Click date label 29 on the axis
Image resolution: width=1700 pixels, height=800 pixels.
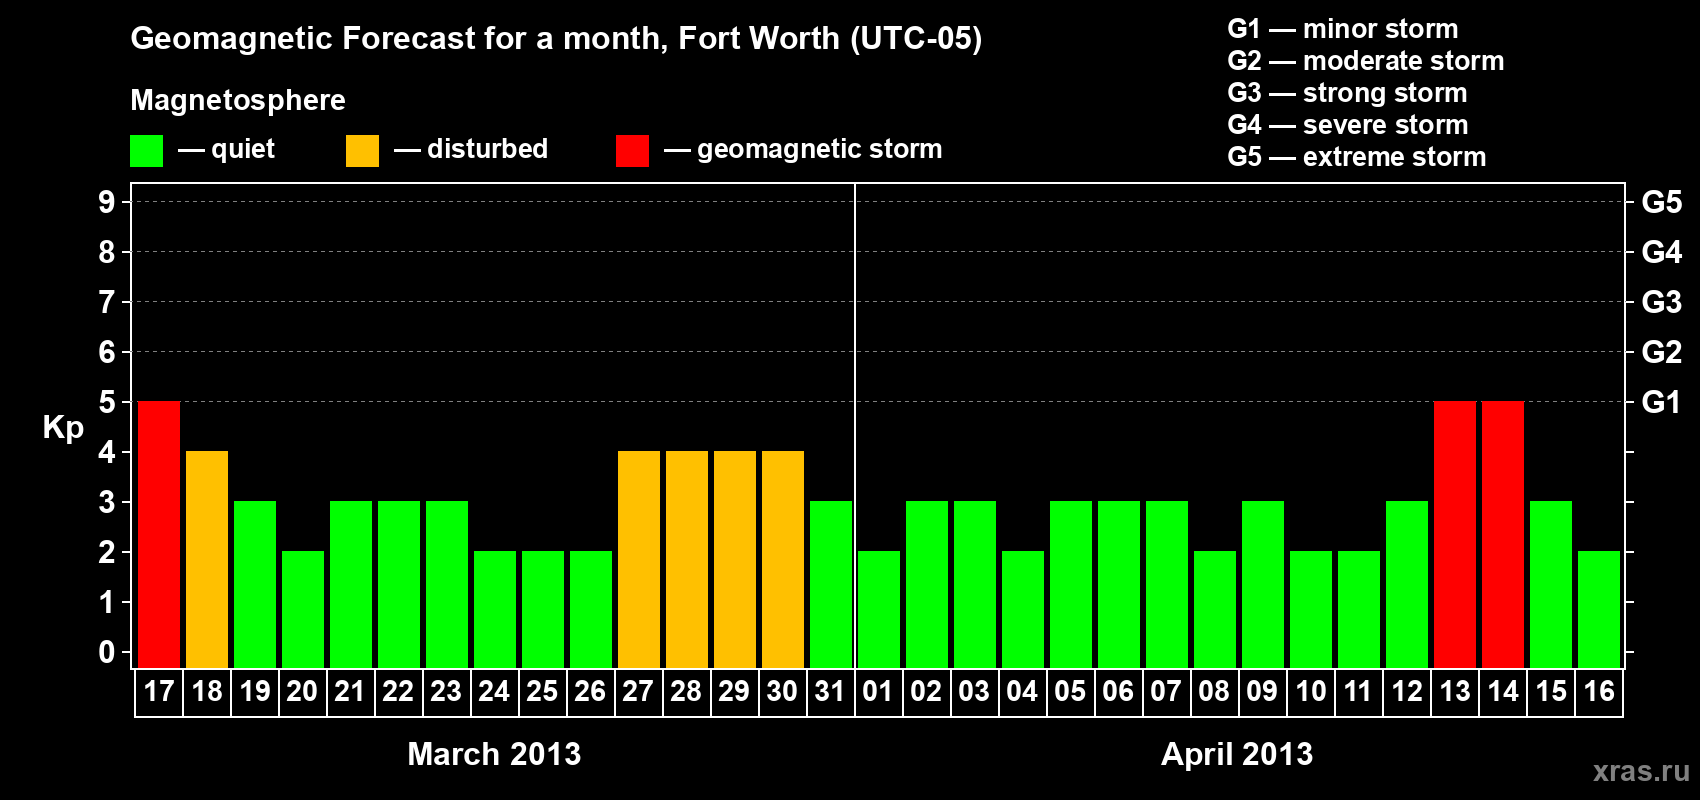tap(734, 691)
